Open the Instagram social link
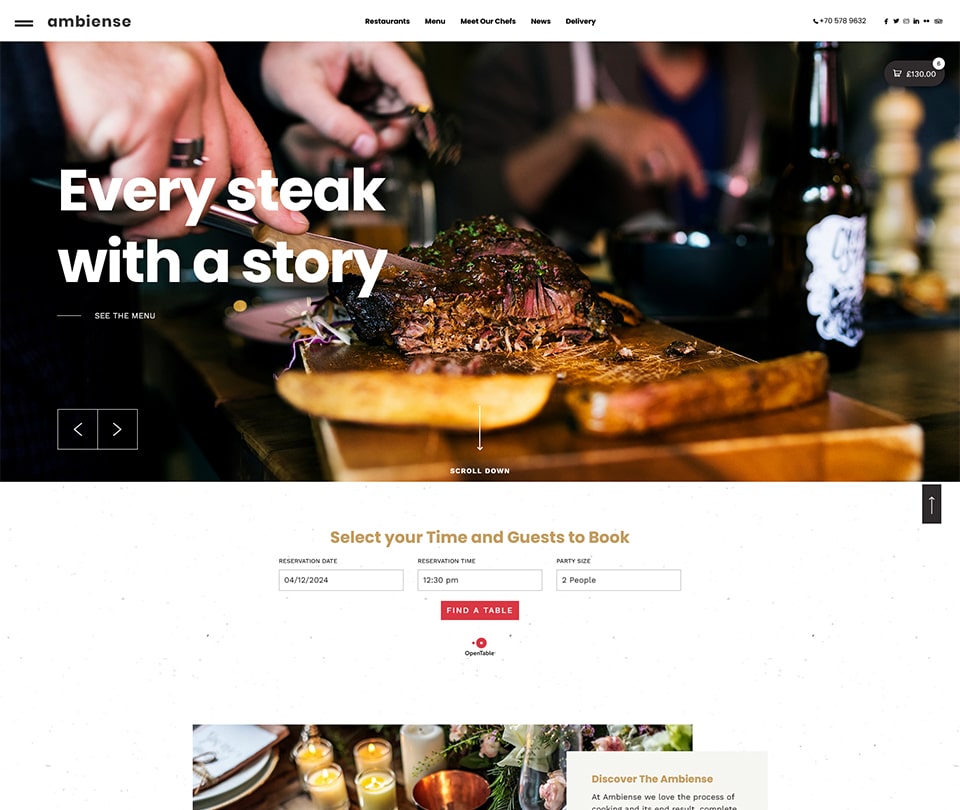Viewport: 960px width, 810px height. pos(906,21)
